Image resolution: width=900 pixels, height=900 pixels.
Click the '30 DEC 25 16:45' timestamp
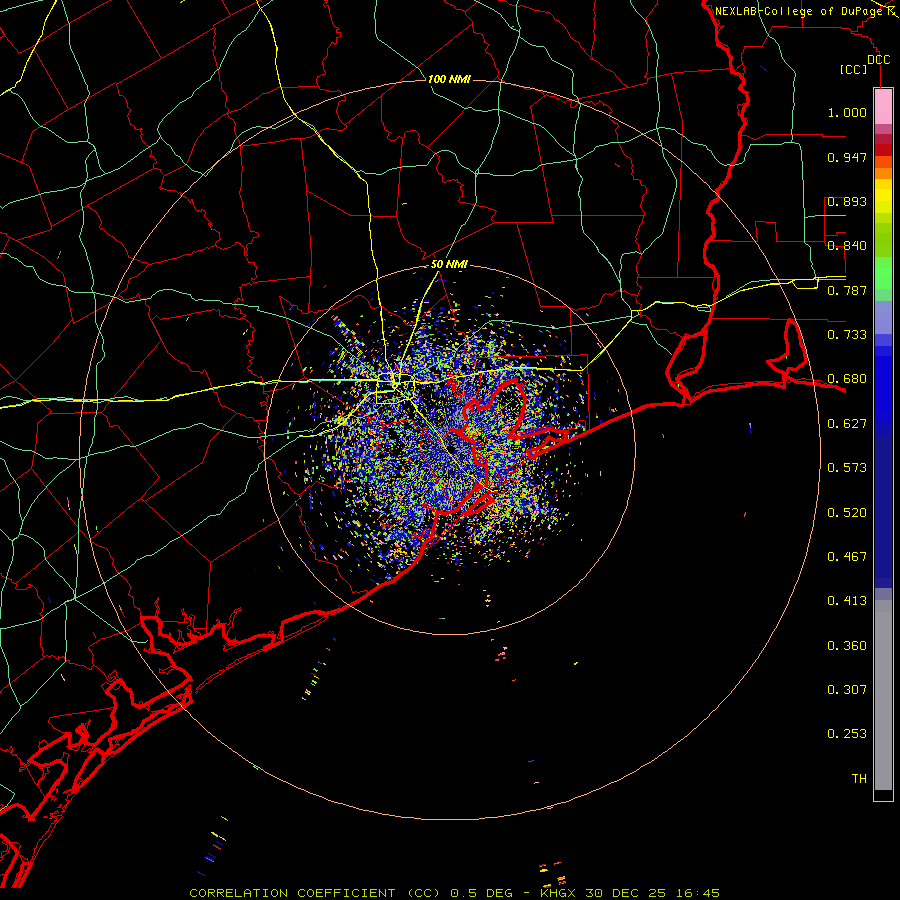[653, 893]
